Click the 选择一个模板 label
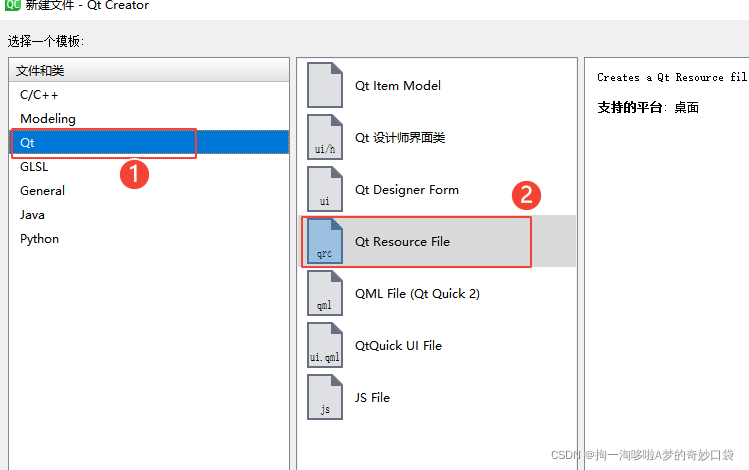 point(46,41)
